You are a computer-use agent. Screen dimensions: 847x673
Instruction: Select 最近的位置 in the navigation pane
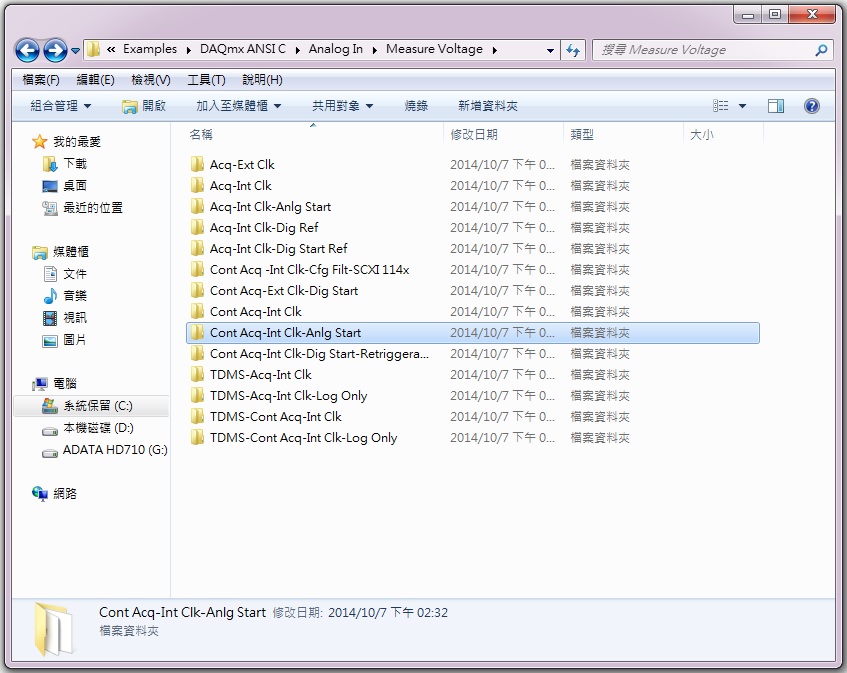tap(93, 207)
